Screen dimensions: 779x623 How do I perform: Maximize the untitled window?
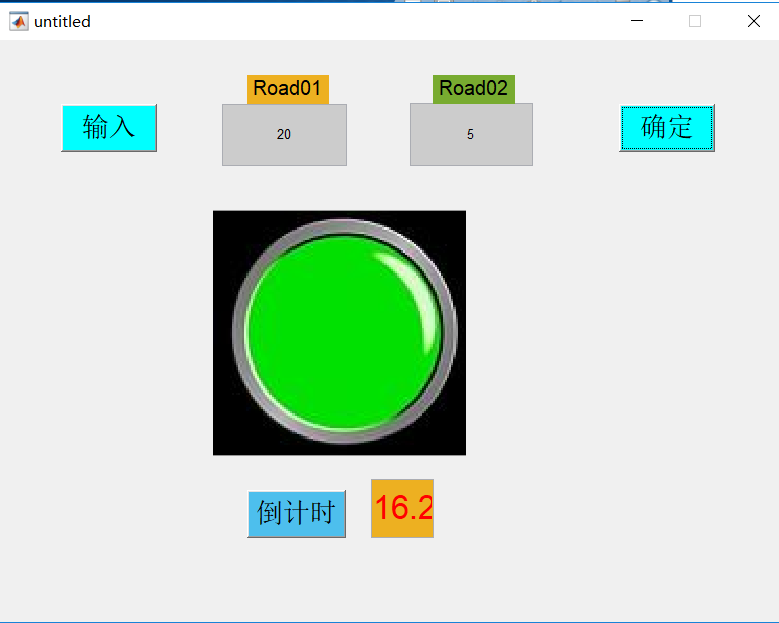(x=695, y=21)
